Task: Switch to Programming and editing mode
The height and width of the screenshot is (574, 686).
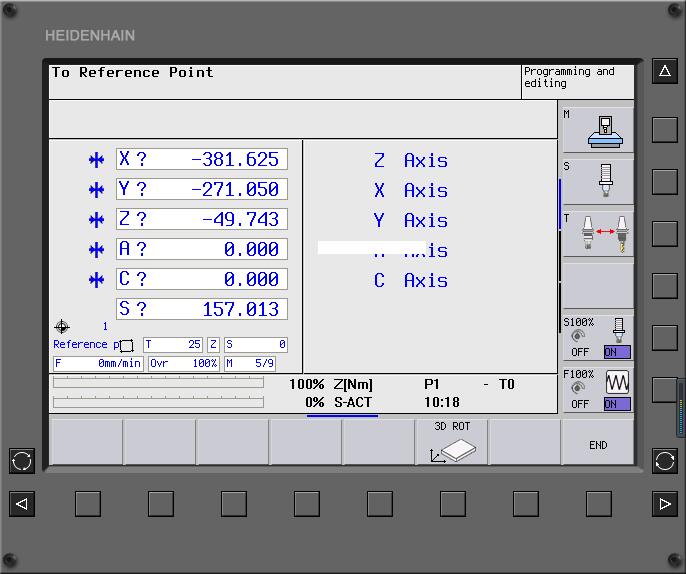Action: 577,78
